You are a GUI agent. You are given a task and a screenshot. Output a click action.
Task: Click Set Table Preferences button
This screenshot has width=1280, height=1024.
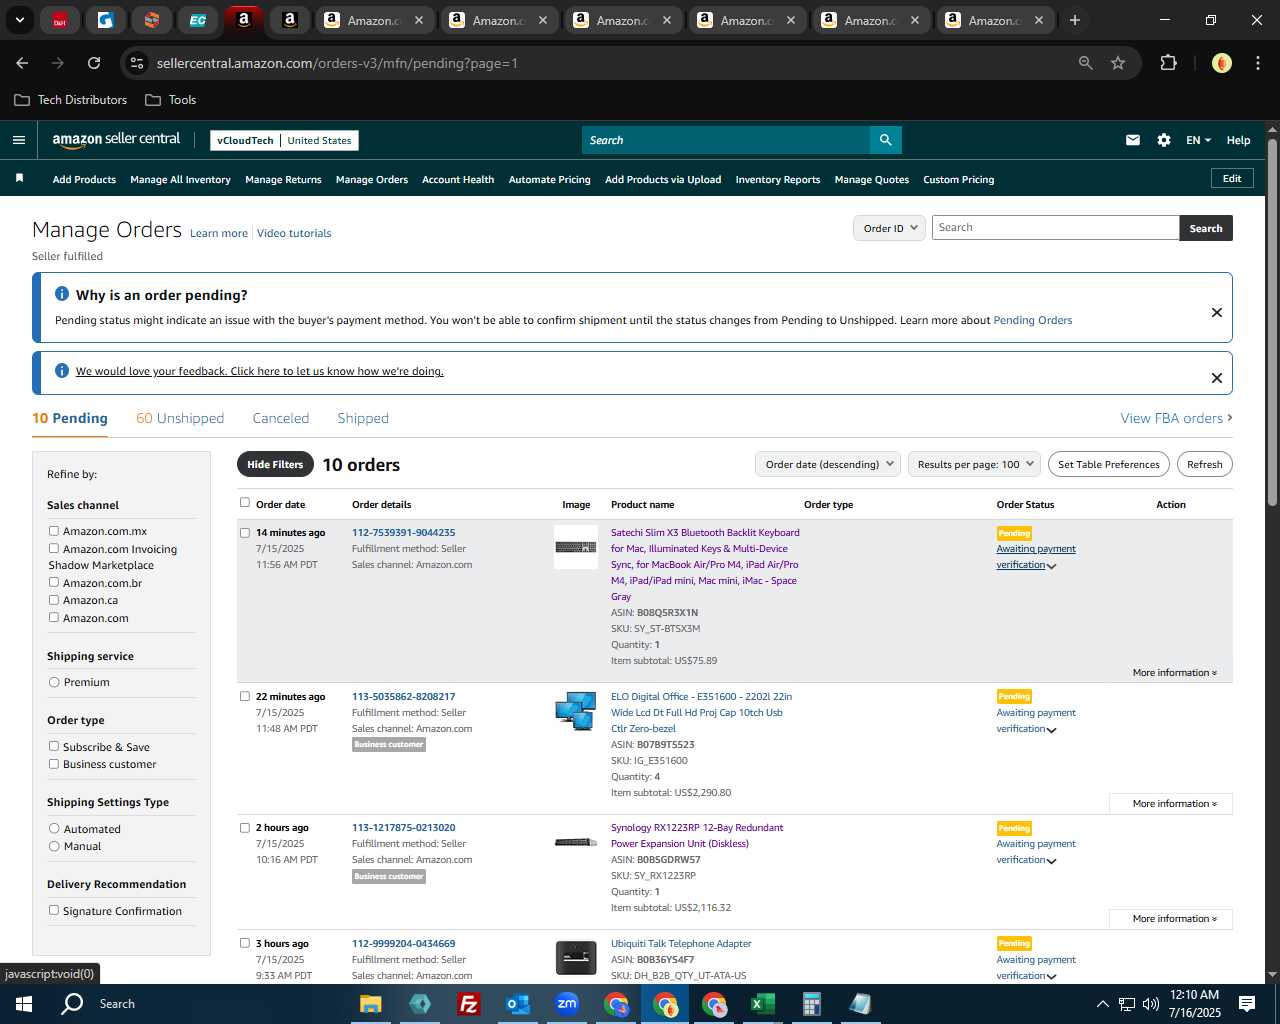1109,464
